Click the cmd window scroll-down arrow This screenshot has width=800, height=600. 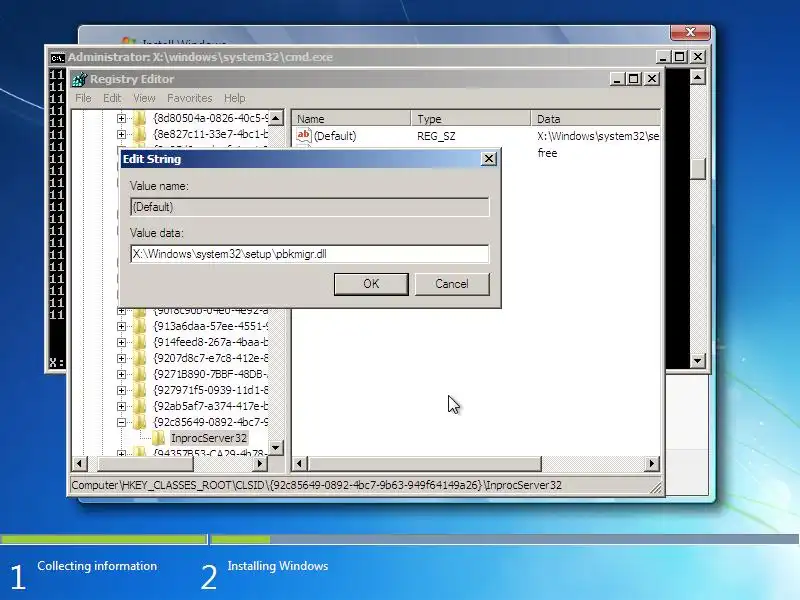pyautogui.click(x=697, y=360)
